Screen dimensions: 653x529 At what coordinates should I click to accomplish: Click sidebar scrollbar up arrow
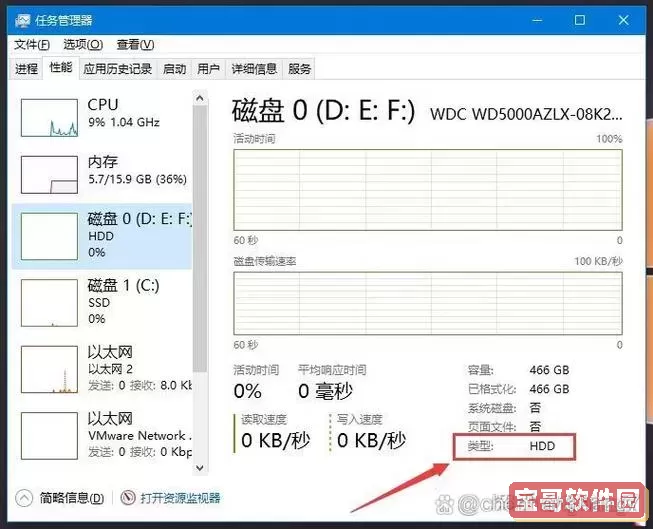[199, 98]
